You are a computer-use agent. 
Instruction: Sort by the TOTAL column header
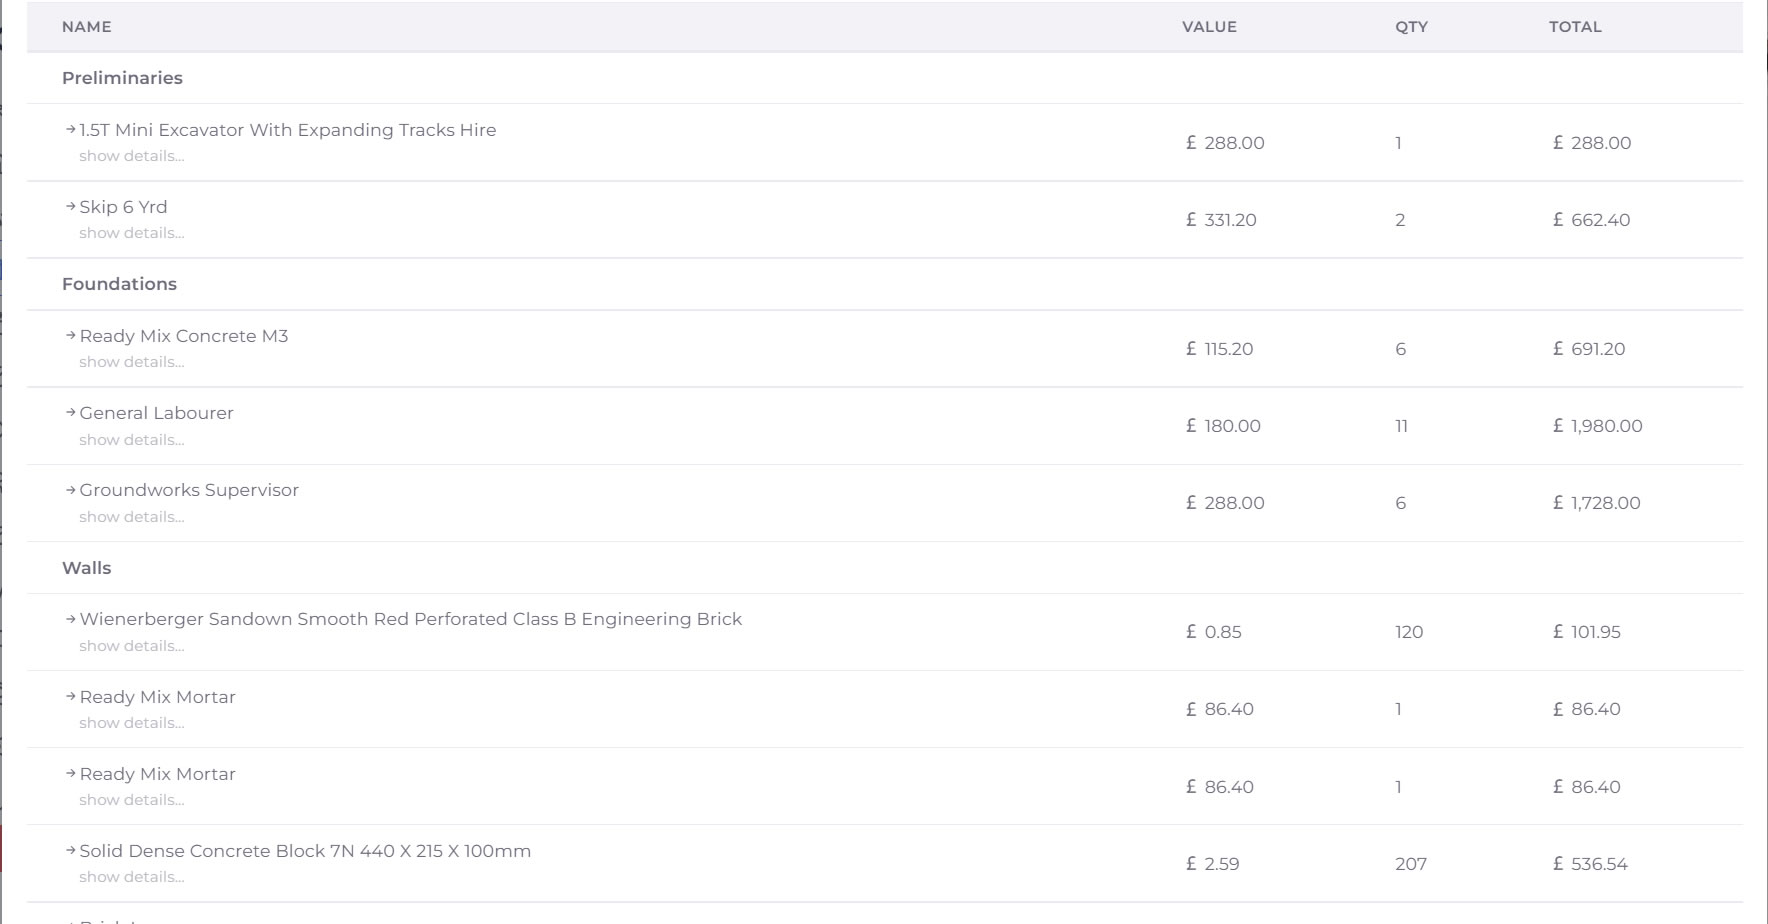1575,27
